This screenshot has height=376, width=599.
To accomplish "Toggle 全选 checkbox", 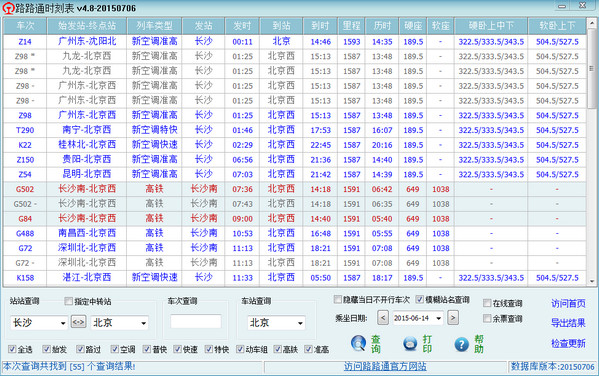I will [x=12, y=349].
